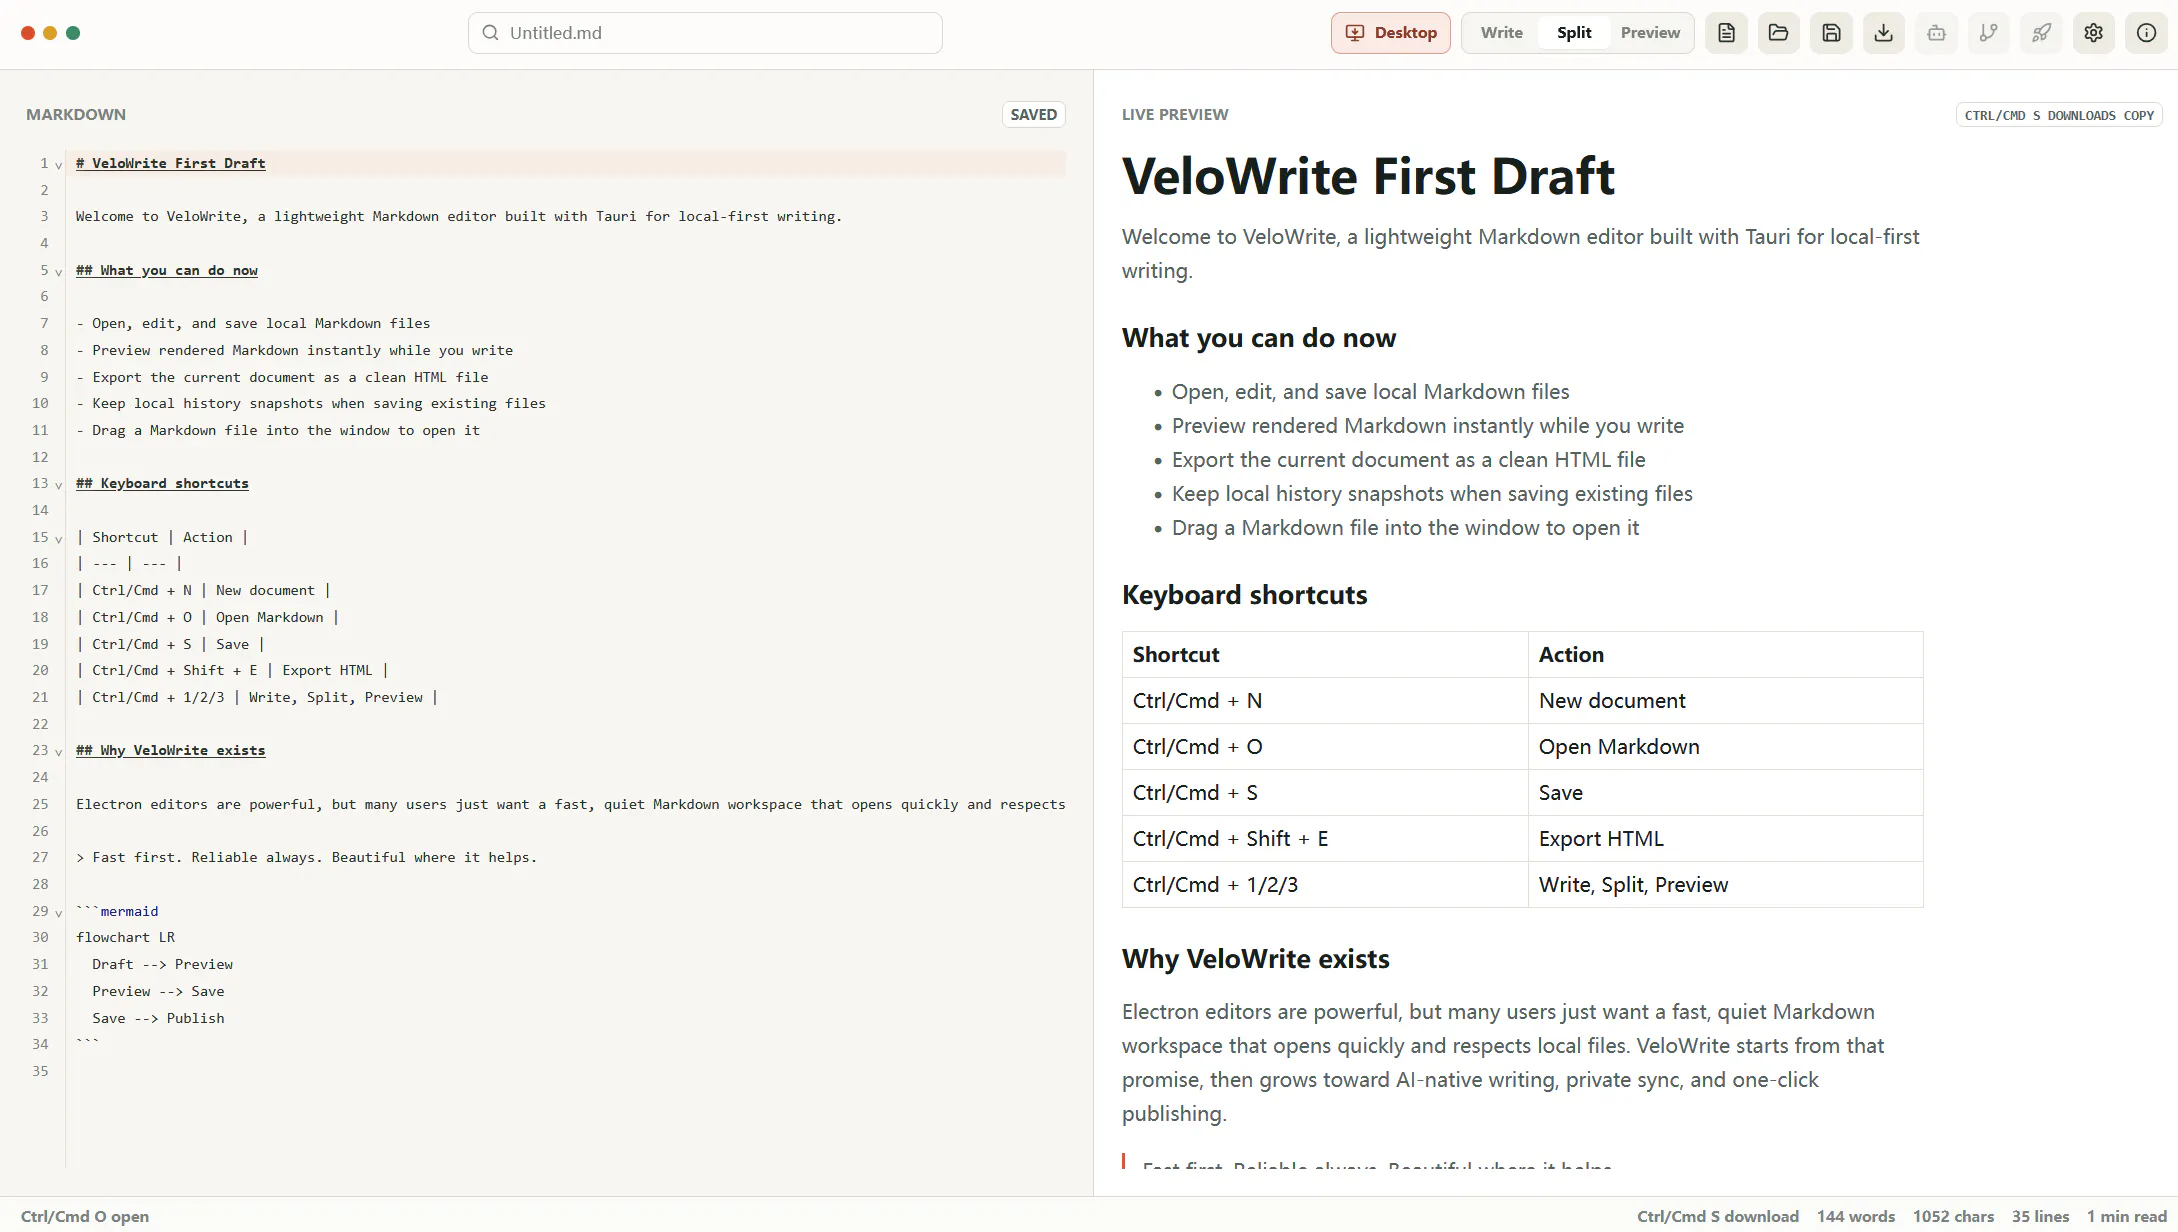Open the AI robot assistant icon

(x=1936, y=33)
